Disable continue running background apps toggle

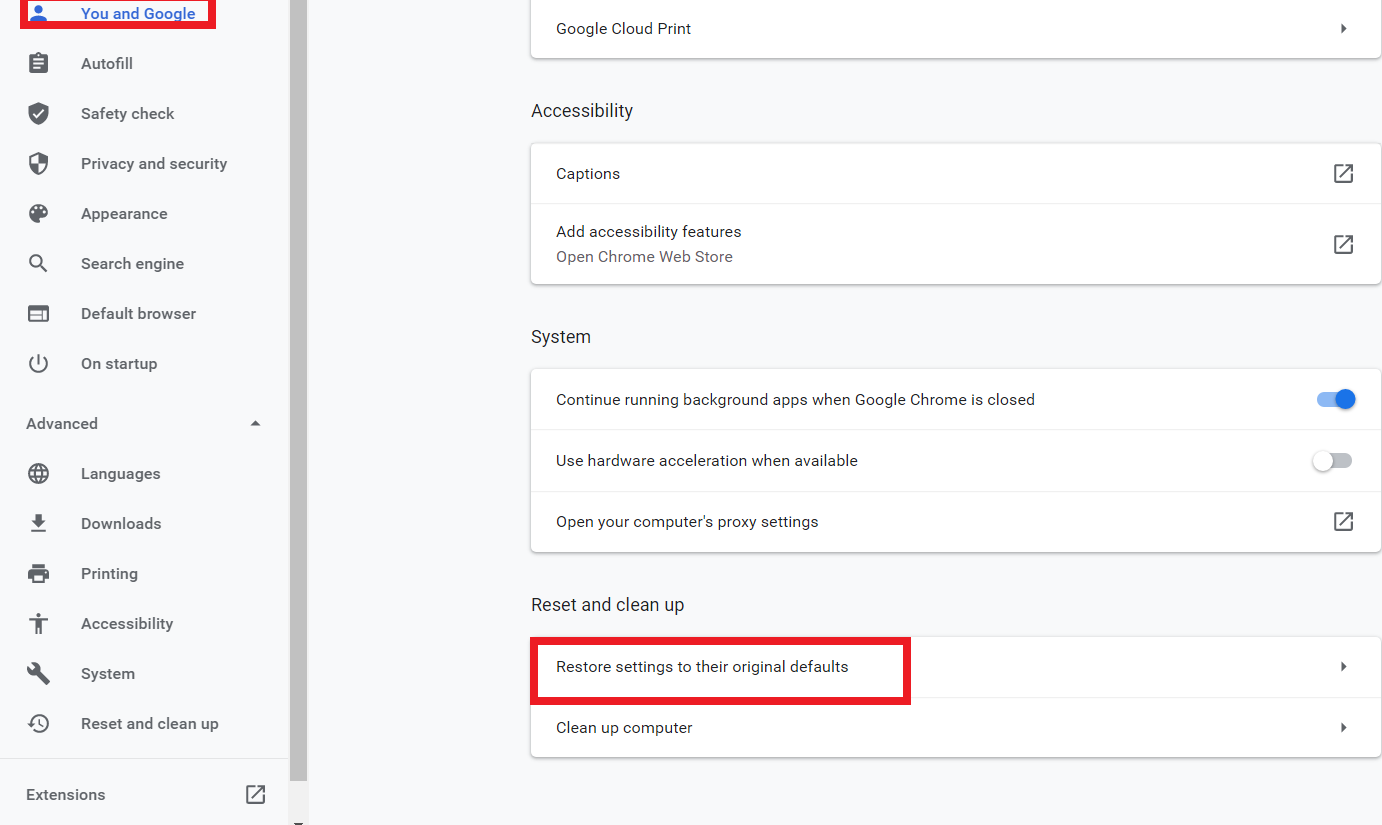coord(1335,400)
